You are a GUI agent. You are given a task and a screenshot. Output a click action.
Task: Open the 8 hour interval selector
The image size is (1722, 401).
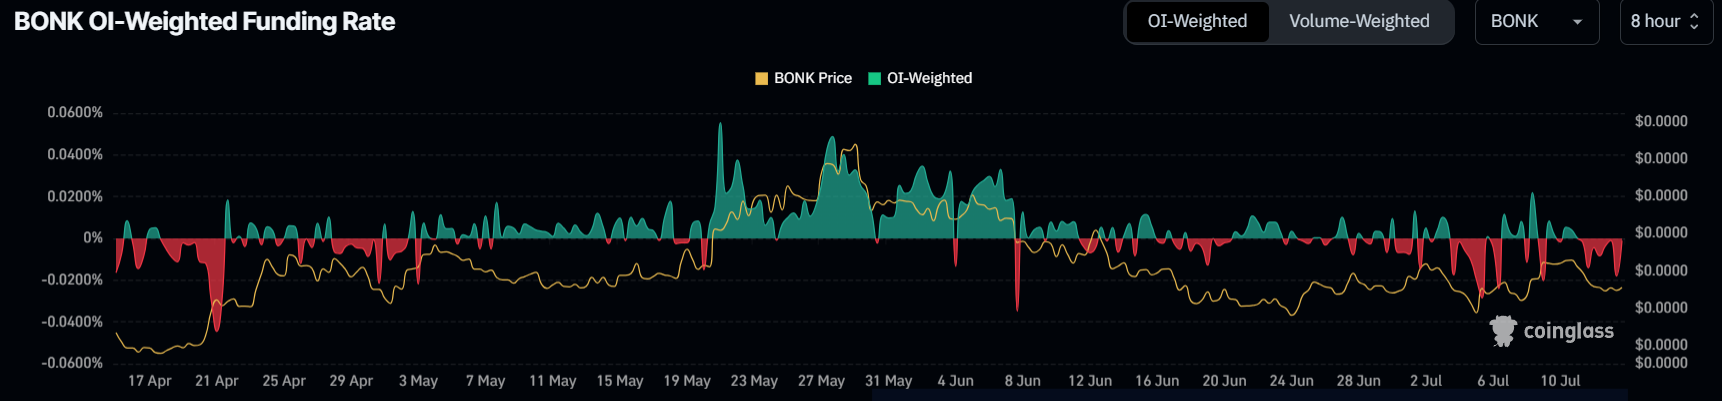tap(1666, 21)
